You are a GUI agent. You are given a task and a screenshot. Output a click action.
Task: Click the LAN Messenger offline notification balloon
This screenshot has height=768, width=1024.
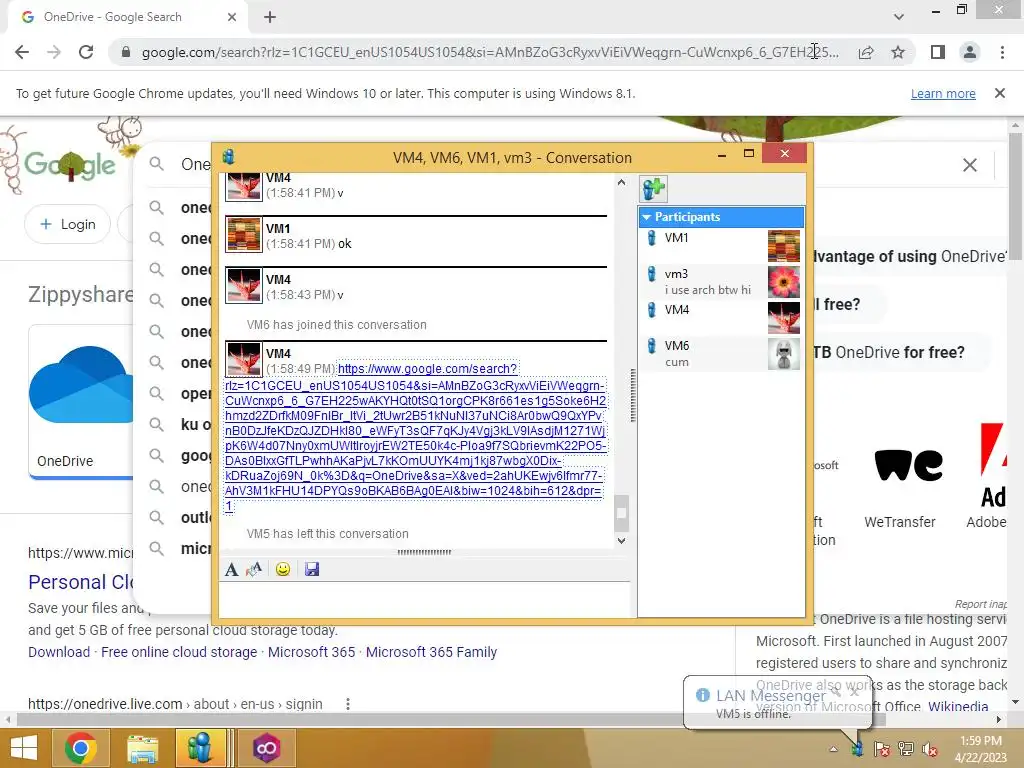777,703
